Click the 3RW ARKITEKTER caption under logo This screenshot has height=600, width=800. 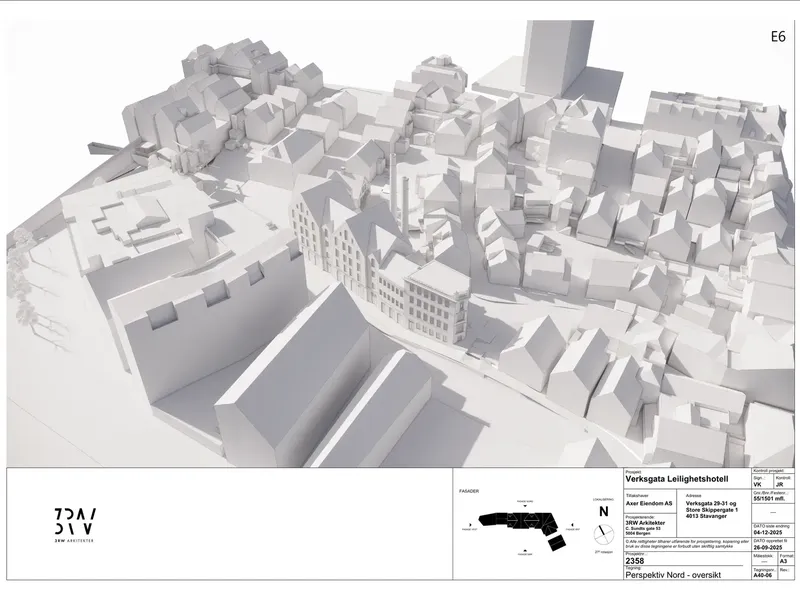click(x=74, y=540)
